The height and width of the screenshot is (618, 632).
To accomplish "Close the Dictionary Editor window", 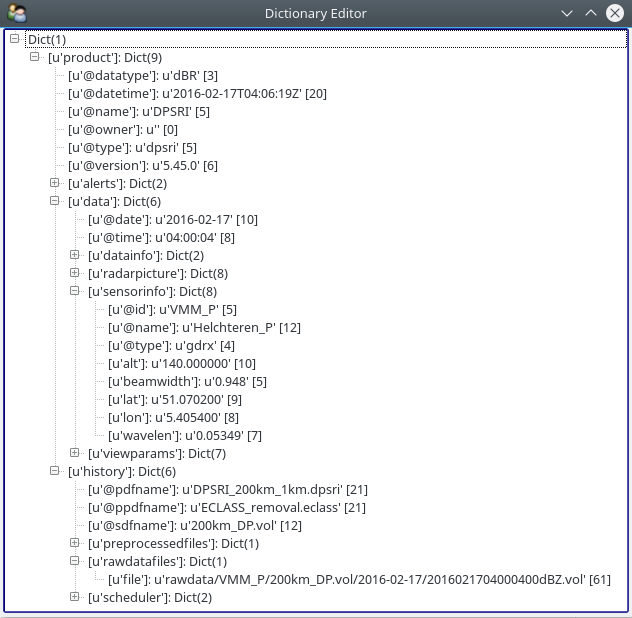I will point(615,13).
